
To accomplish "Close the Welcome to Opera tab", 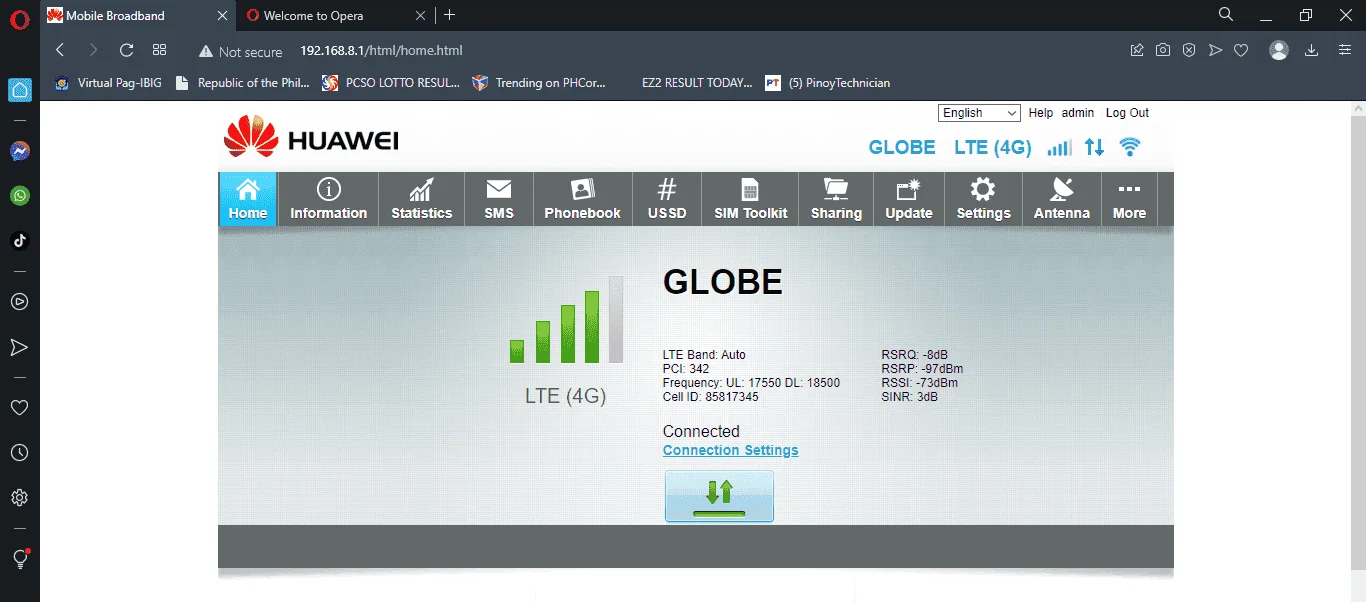I will 420,15.
